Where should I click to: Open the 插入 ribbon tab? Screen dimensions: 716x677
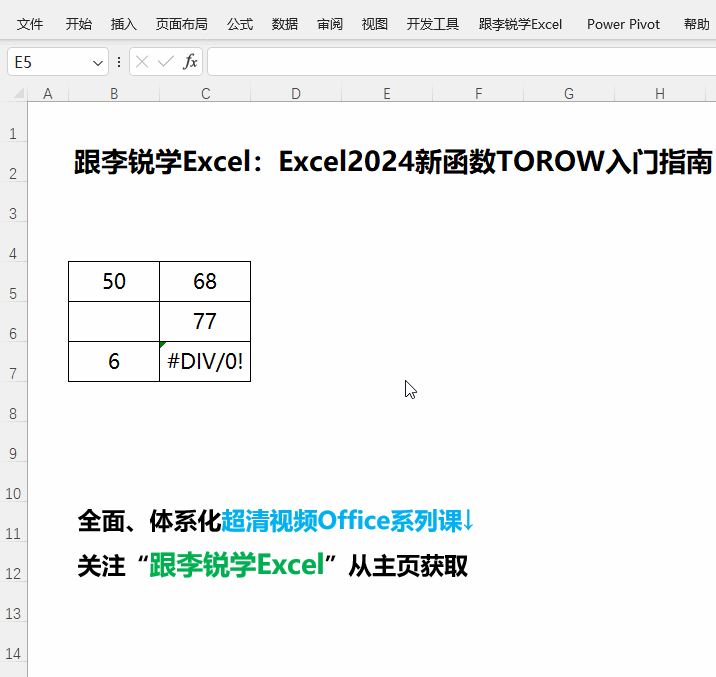point(124,24)
